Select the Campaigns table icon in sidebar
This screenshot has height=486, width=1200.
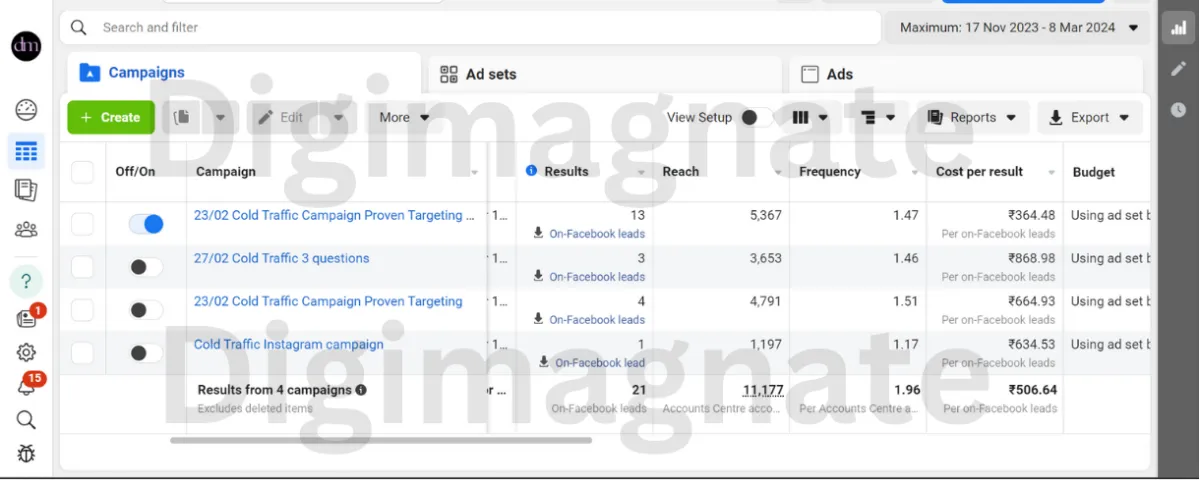coord(26,151)
